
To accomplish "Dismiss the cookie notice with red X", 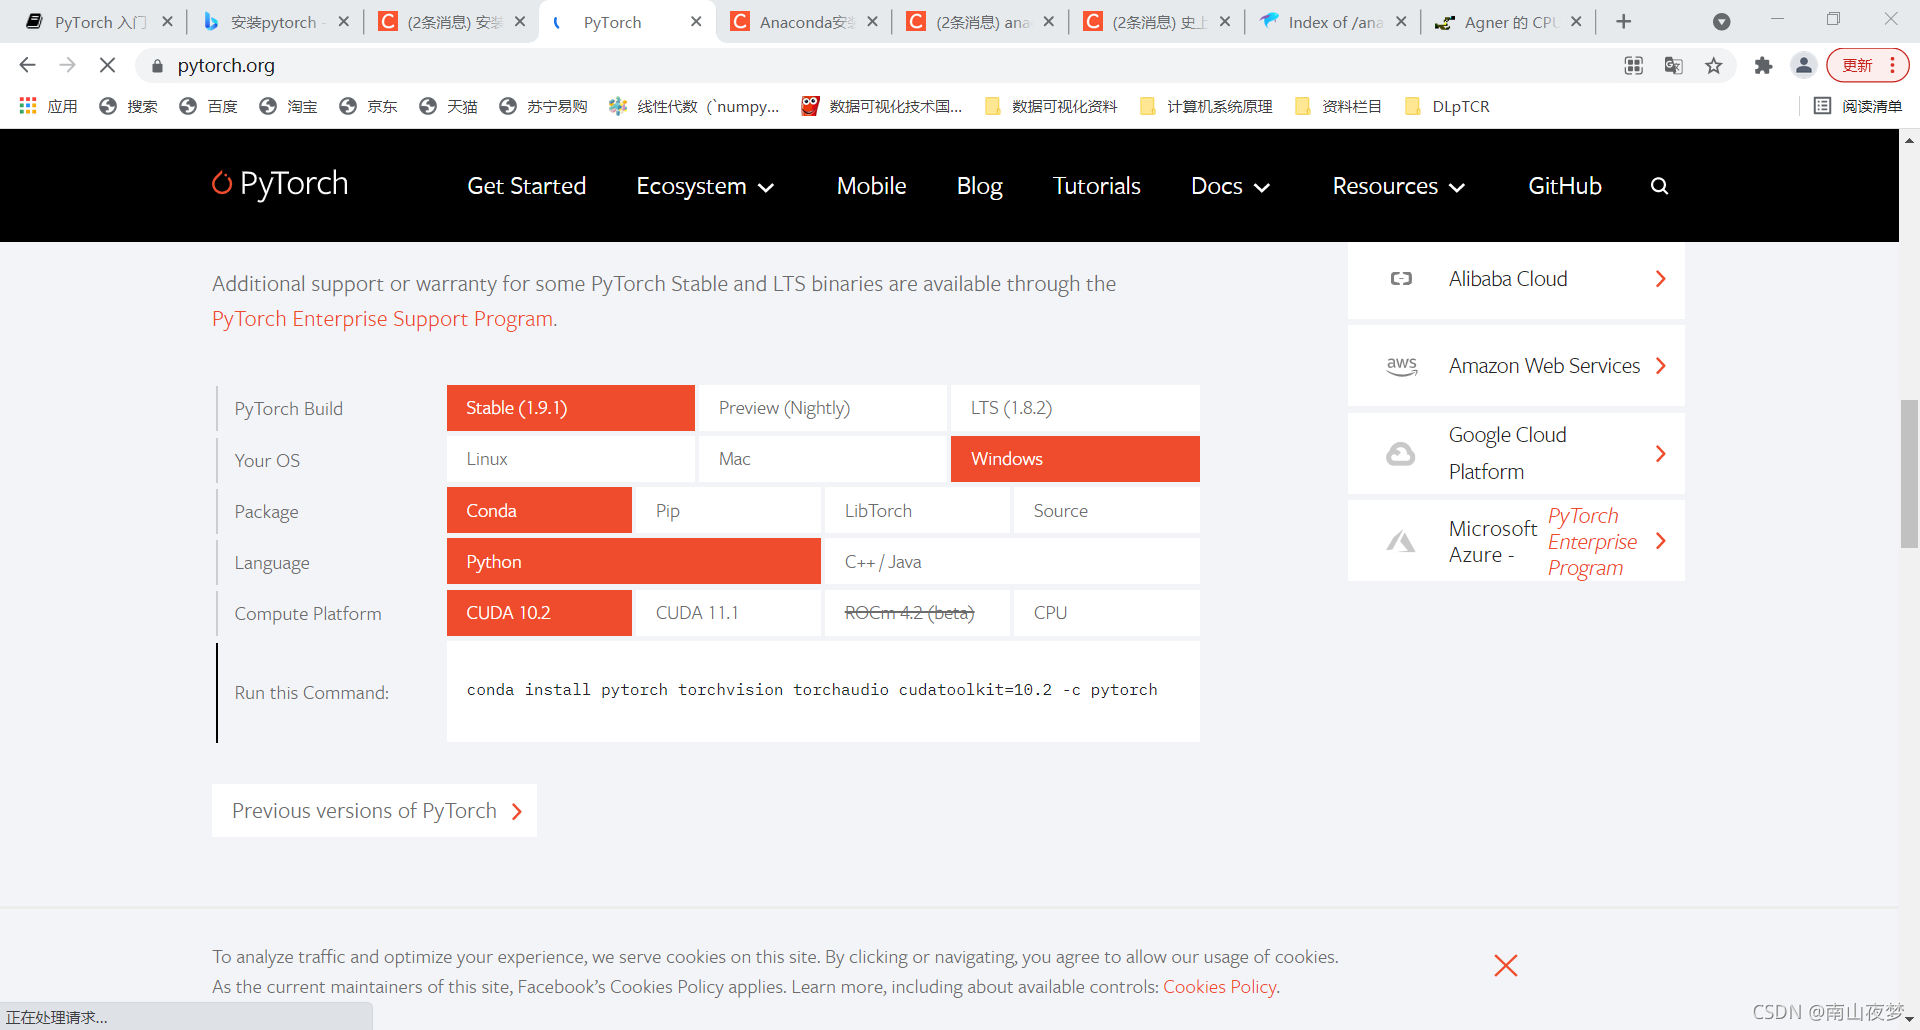I will click(x=1505, y=965).
